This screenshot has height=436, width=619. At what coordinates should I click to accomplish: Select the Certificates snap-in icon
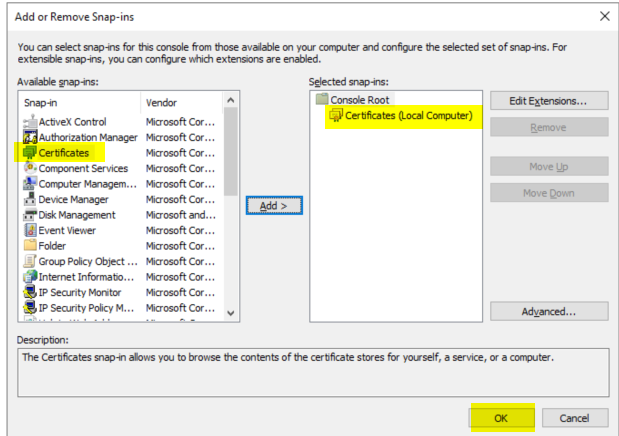point(30,152)
